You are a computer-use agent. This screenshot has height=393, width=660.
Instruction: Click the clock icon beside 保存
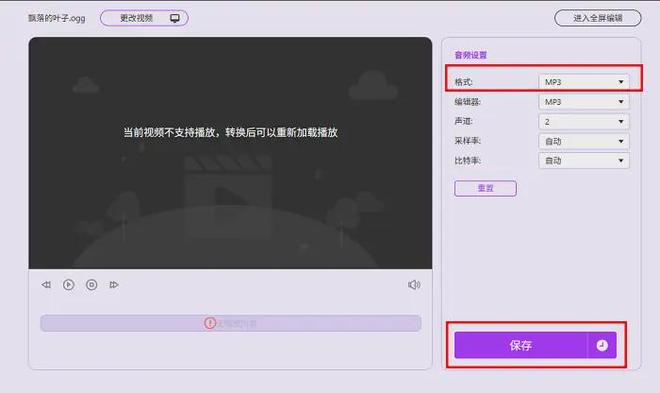(602, 345)
